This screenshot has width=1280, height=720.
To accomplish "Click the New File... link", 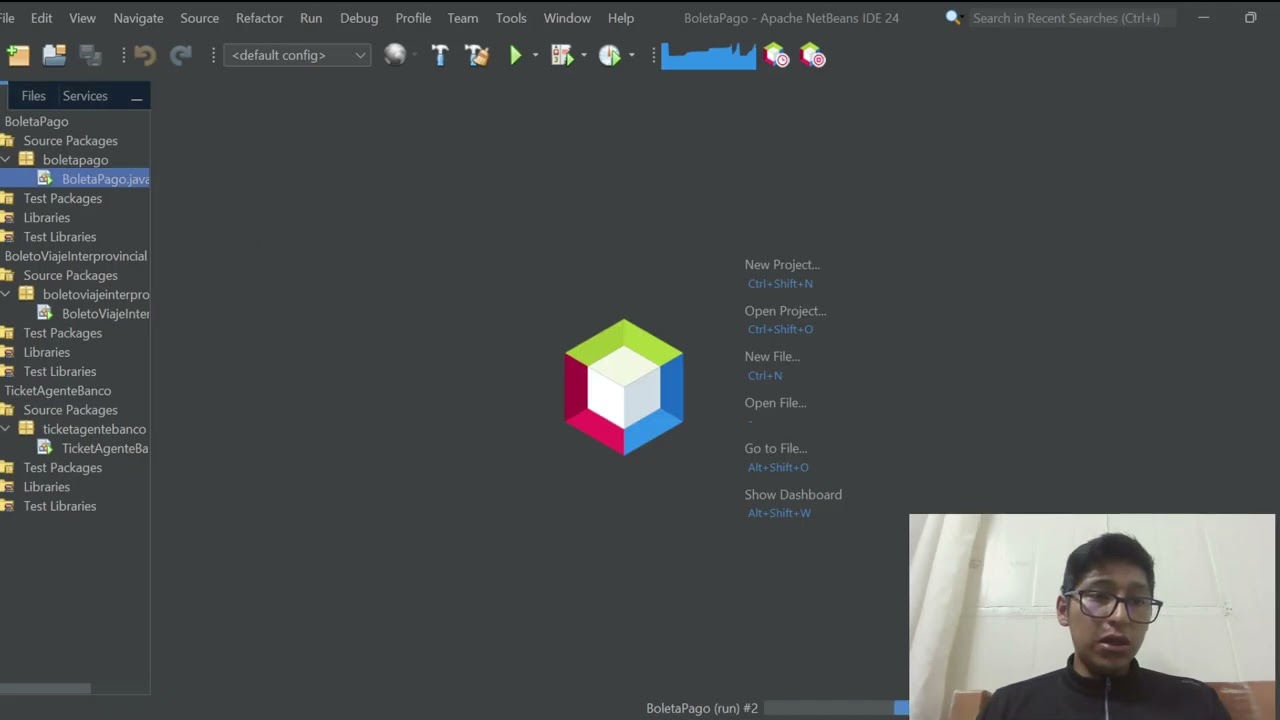I will click(x=772, y=357).
